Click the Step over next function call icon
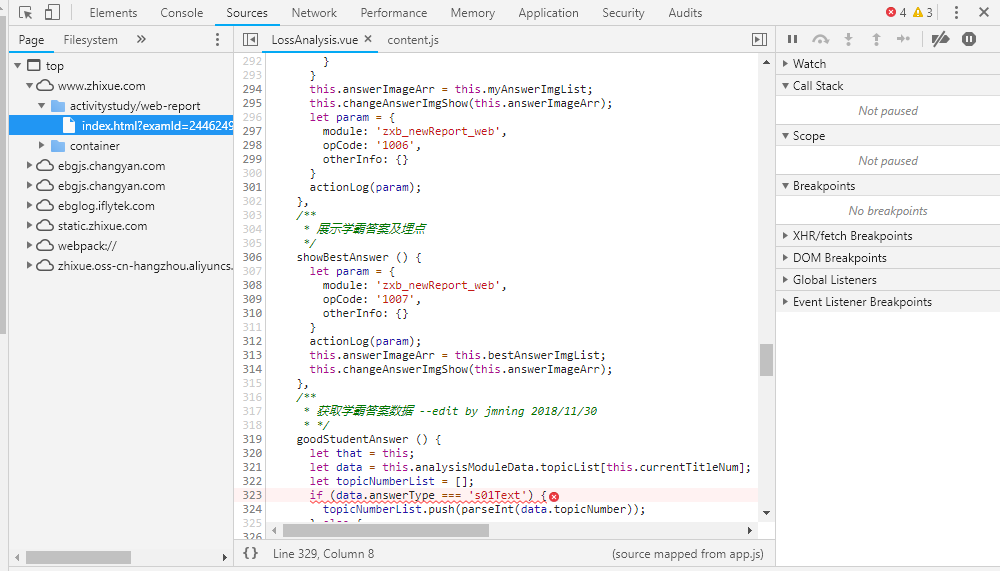This screenshot has height=571, width=1000. point(820,40)
